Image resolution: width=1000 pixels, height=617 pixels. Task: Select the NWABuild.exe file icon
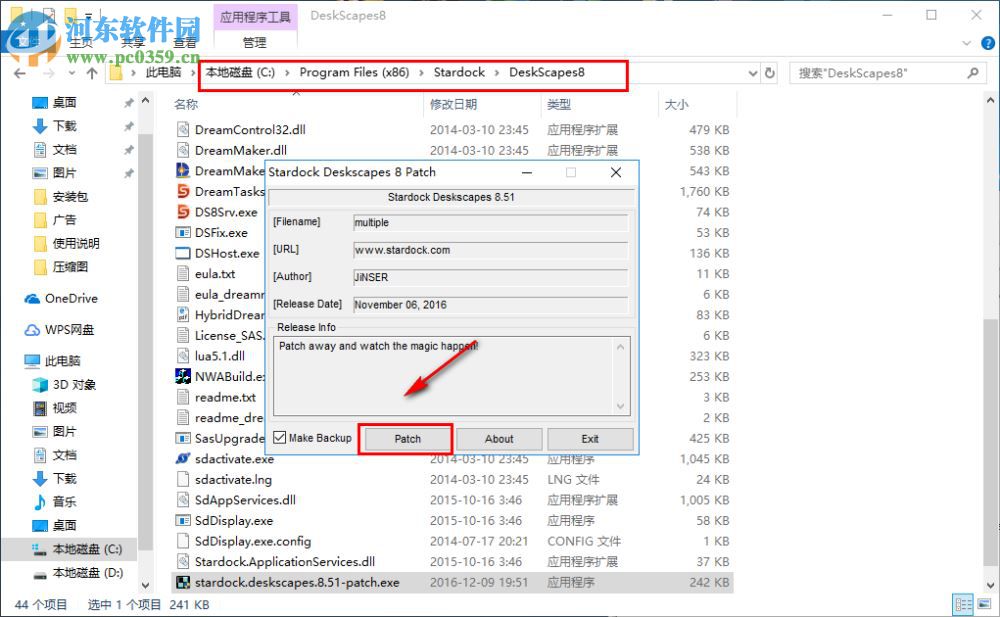click(183, 376)
